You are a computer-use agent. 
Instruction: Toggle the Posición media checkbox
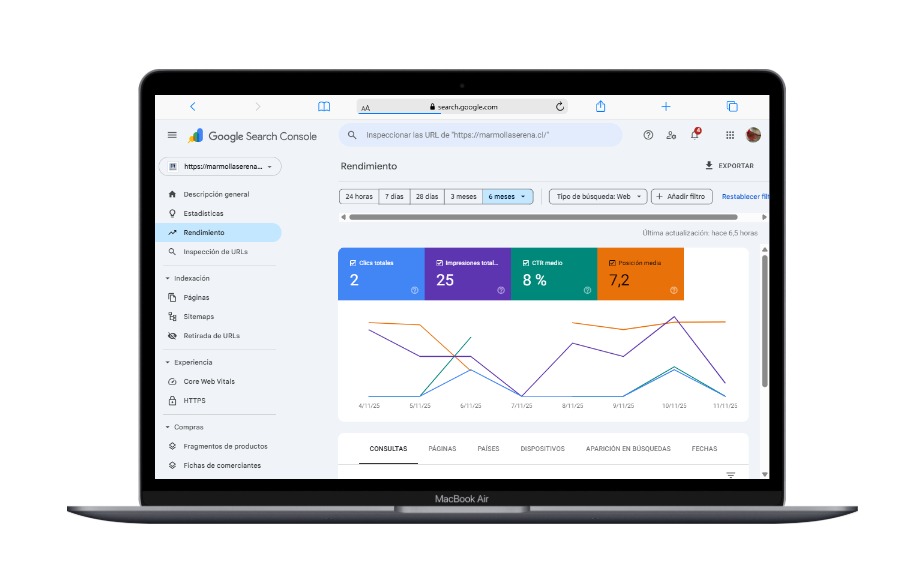point(612,263)
